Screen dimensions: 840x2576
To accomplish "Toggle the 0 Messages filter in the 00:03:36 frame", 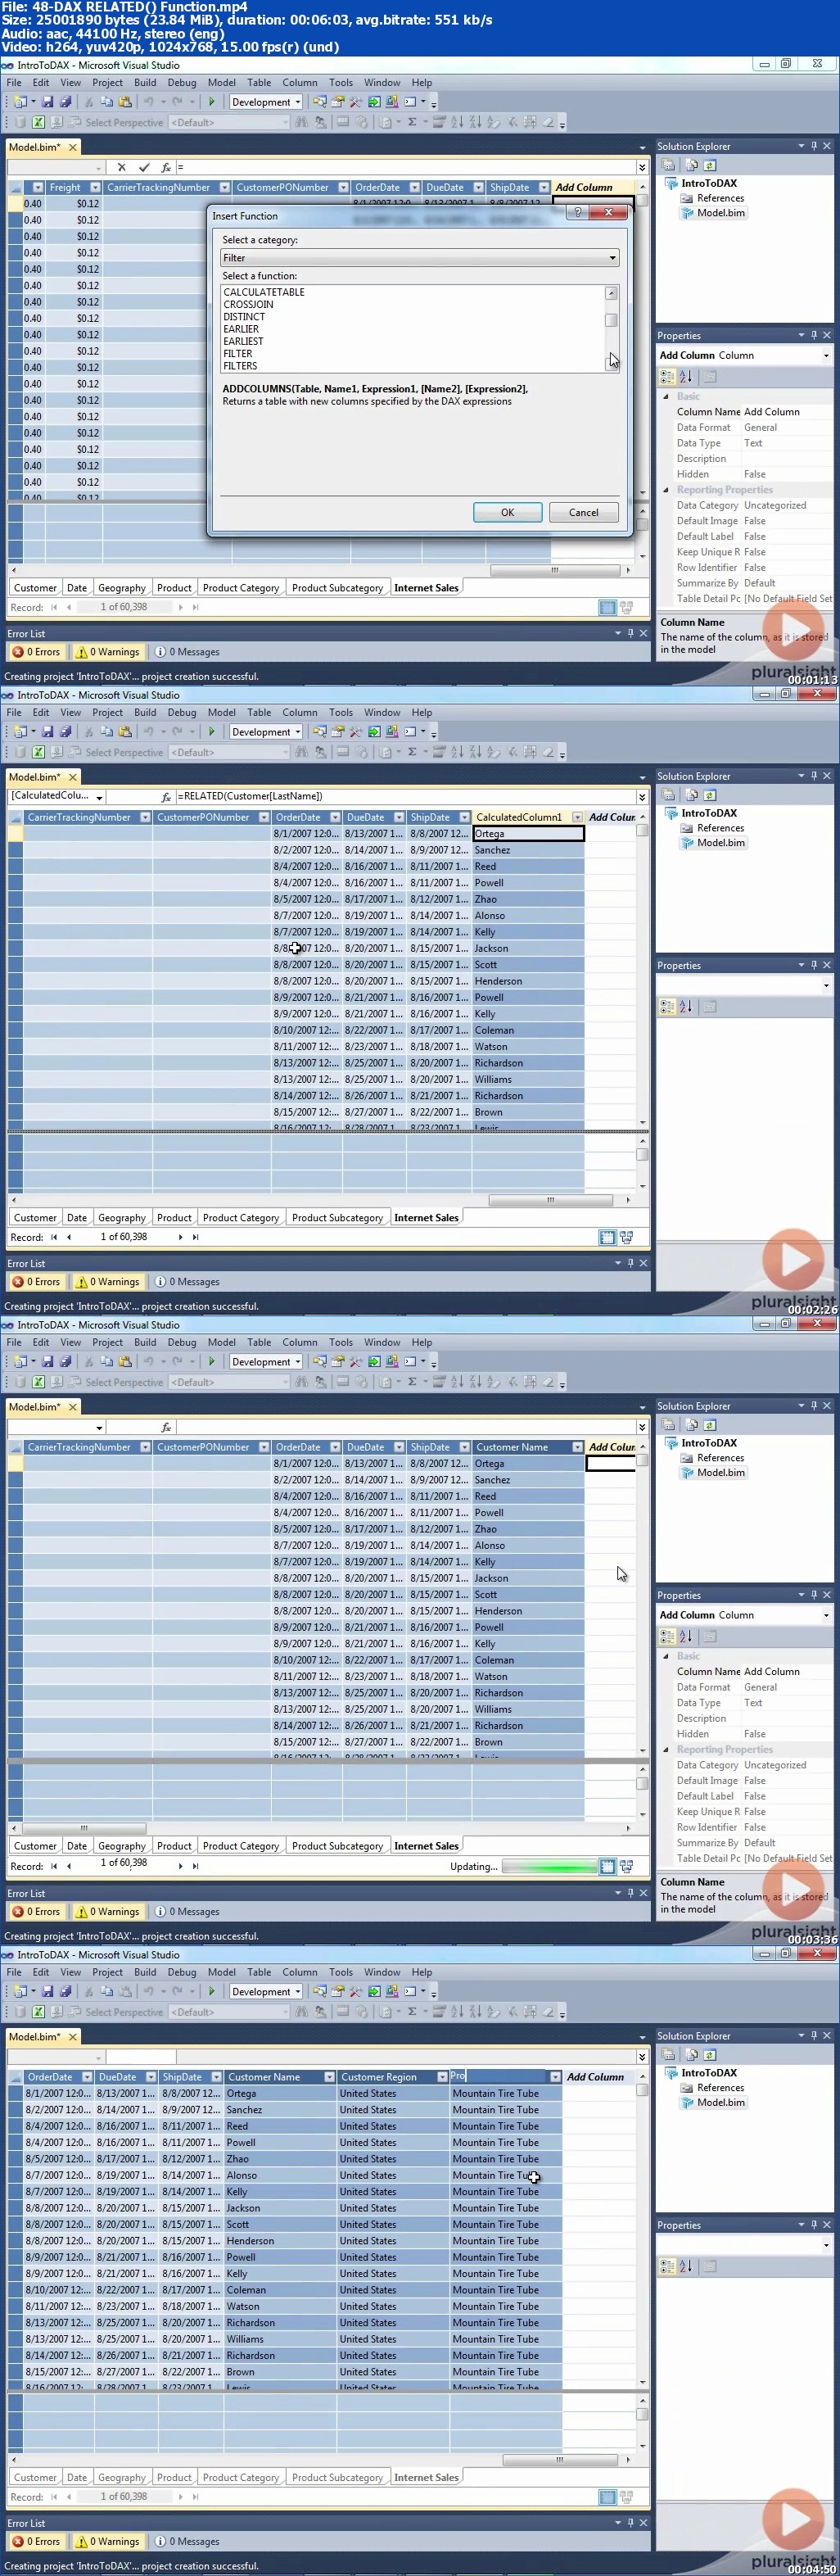I will [x=187, y=1912].
